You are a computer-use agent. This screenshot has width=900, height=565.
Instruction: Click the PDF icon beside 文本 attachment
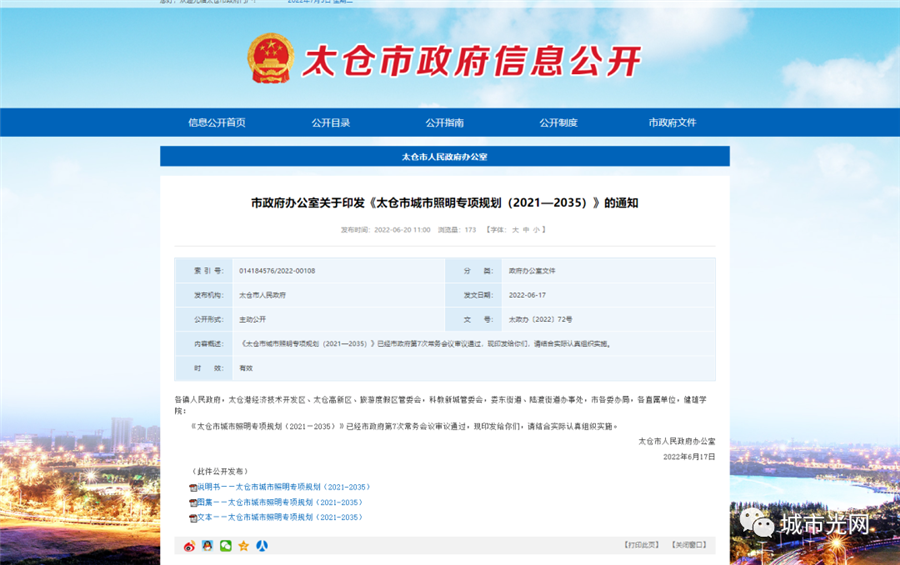point(193,518)
